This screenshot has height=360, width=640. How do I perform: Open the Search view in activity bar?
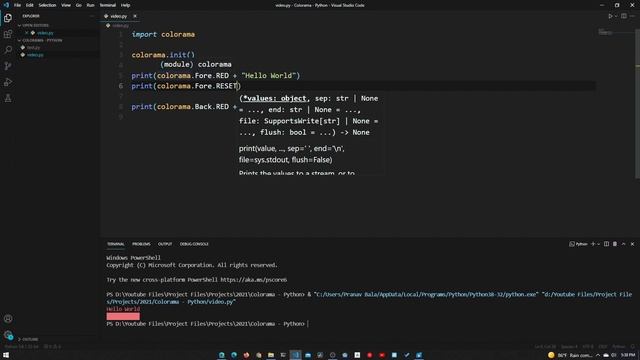pyautogui.click(x=8, y=50)
